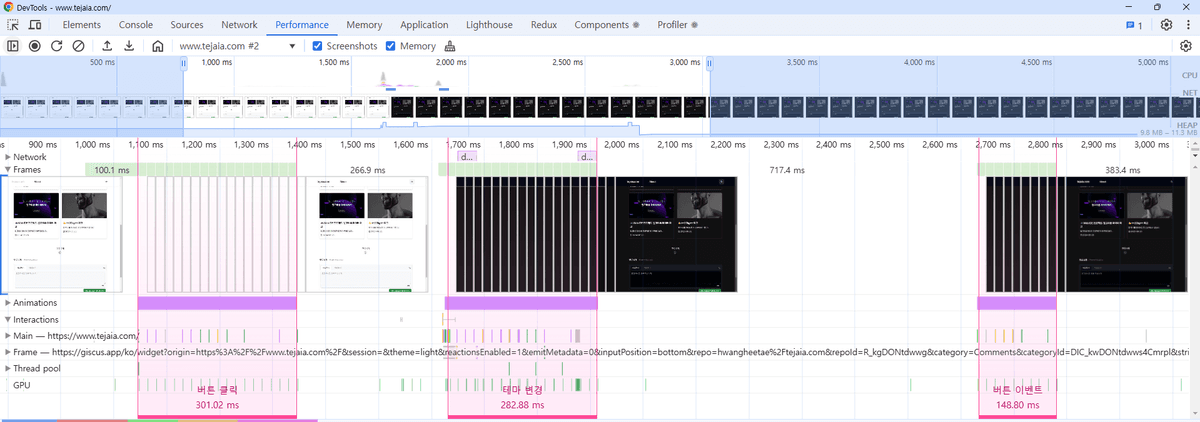Expand the Animations track
The image size is (1200, 422).
point(8,303)
